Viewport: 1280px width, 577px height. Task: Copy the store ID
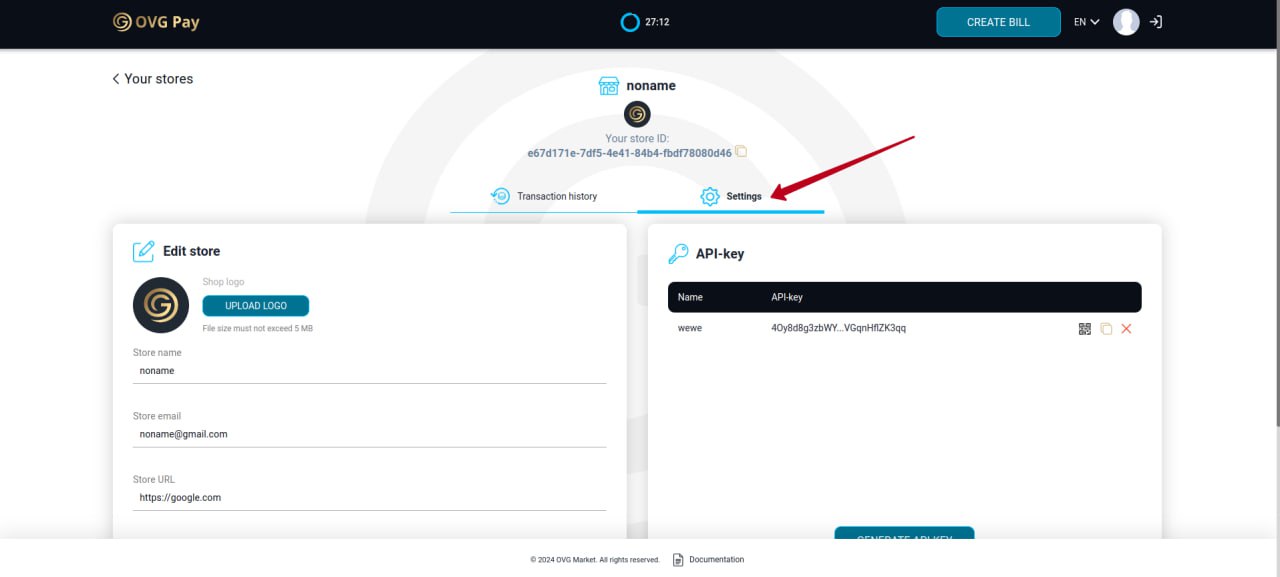click(x=741, y=152)
